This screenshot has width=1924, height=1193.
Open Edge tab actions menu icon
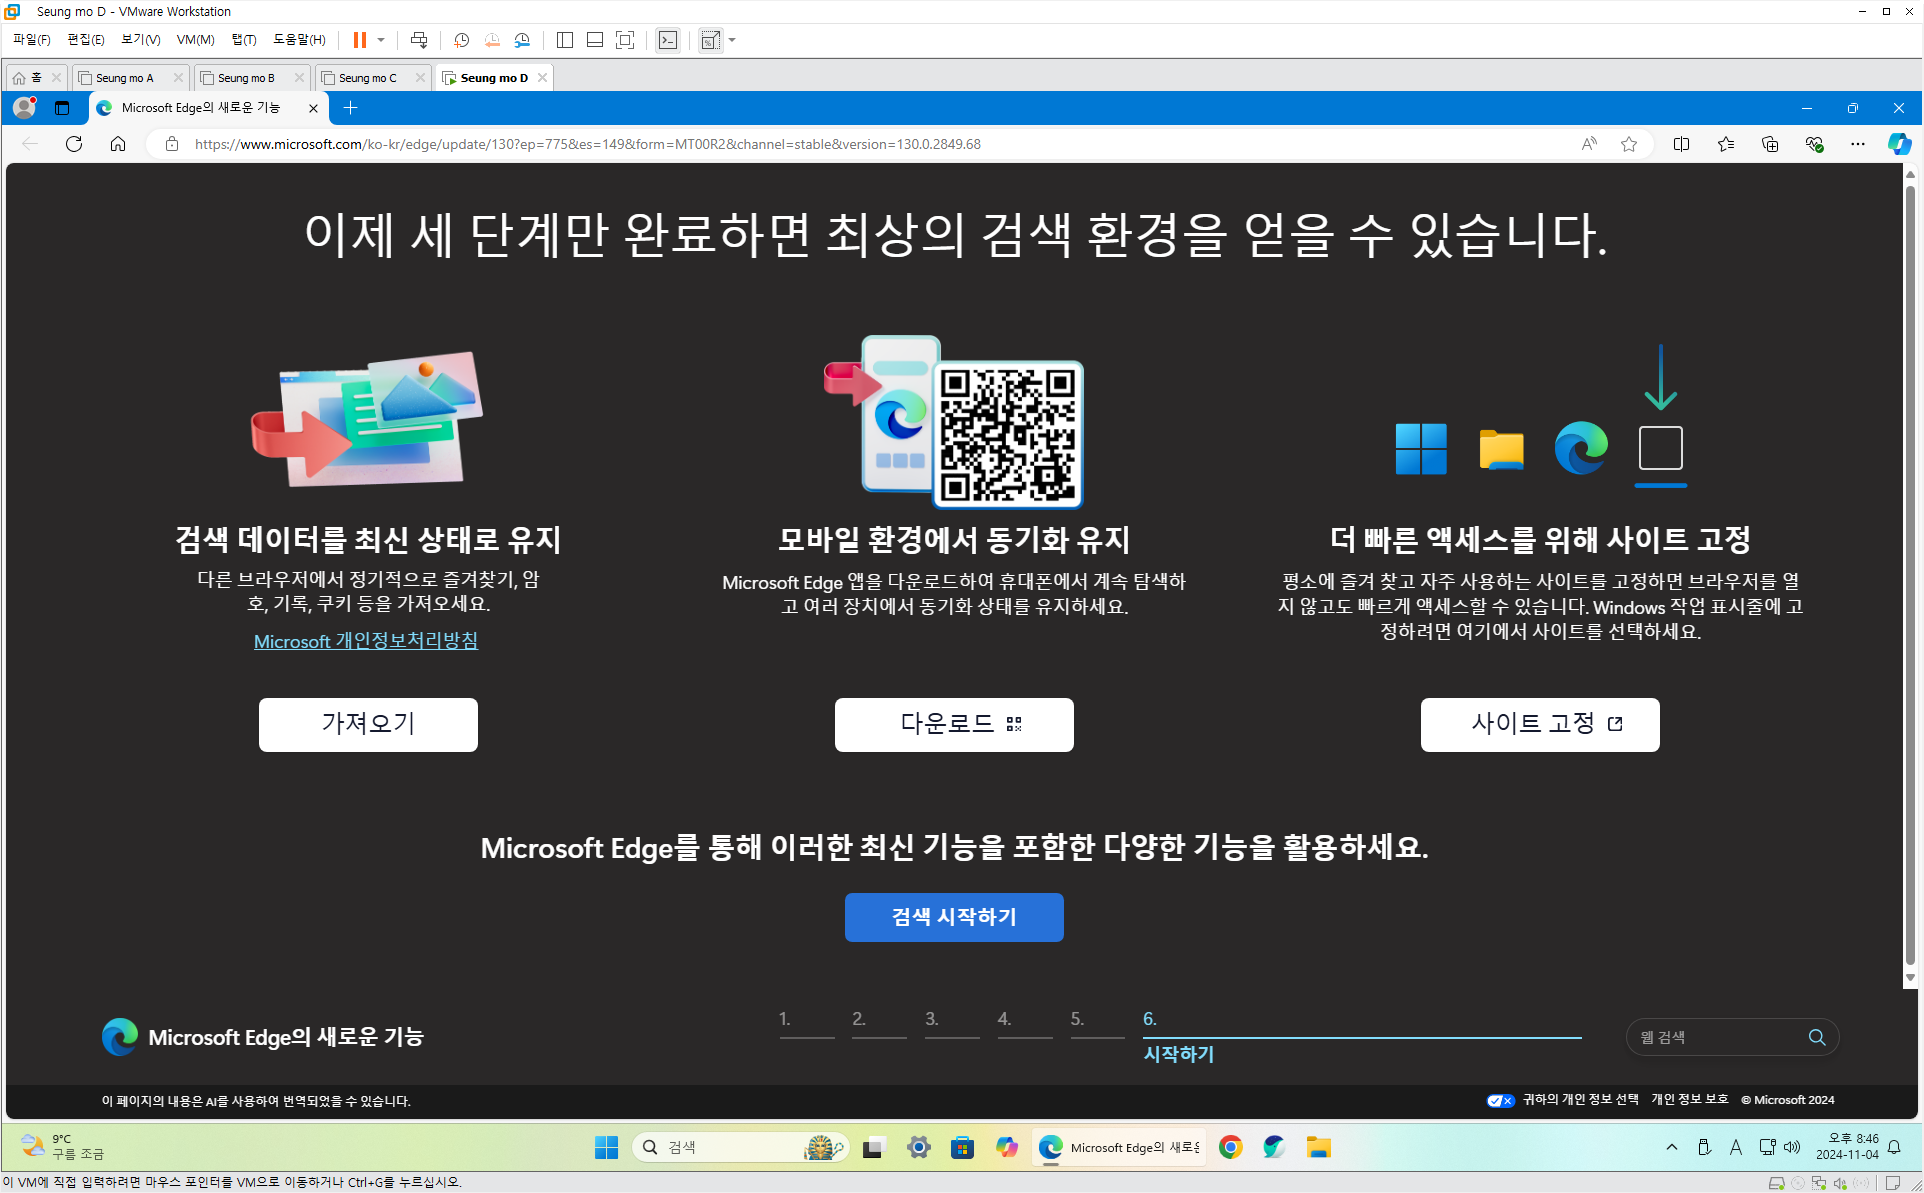62,108
